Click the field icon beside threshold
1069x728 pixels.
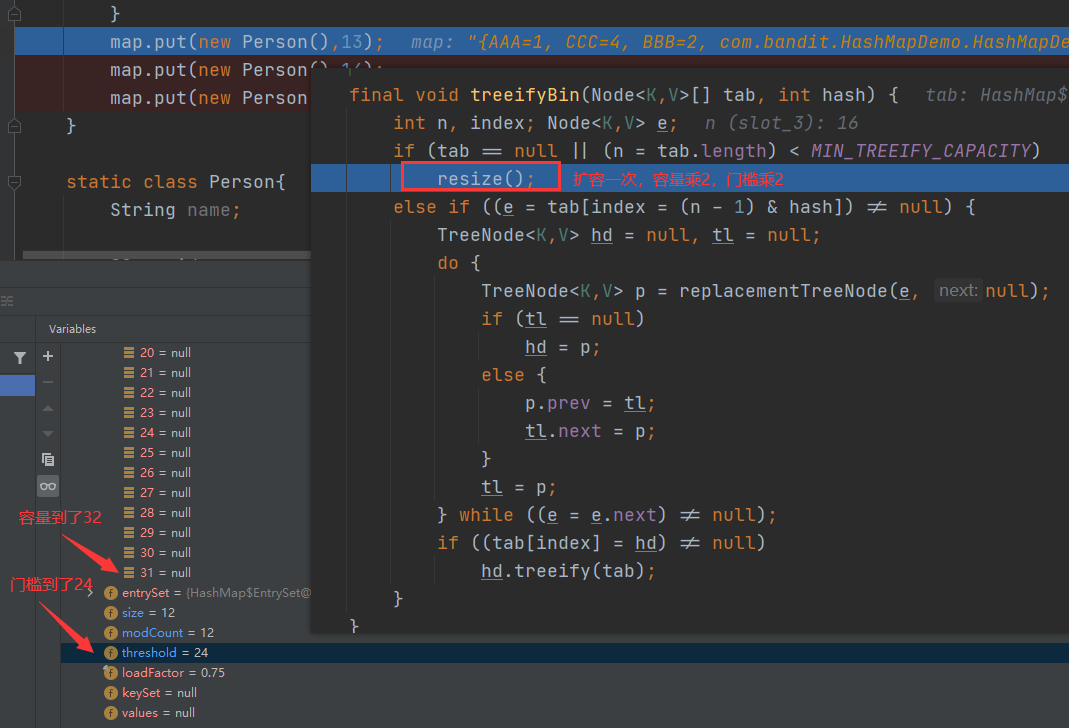[110, 652]
